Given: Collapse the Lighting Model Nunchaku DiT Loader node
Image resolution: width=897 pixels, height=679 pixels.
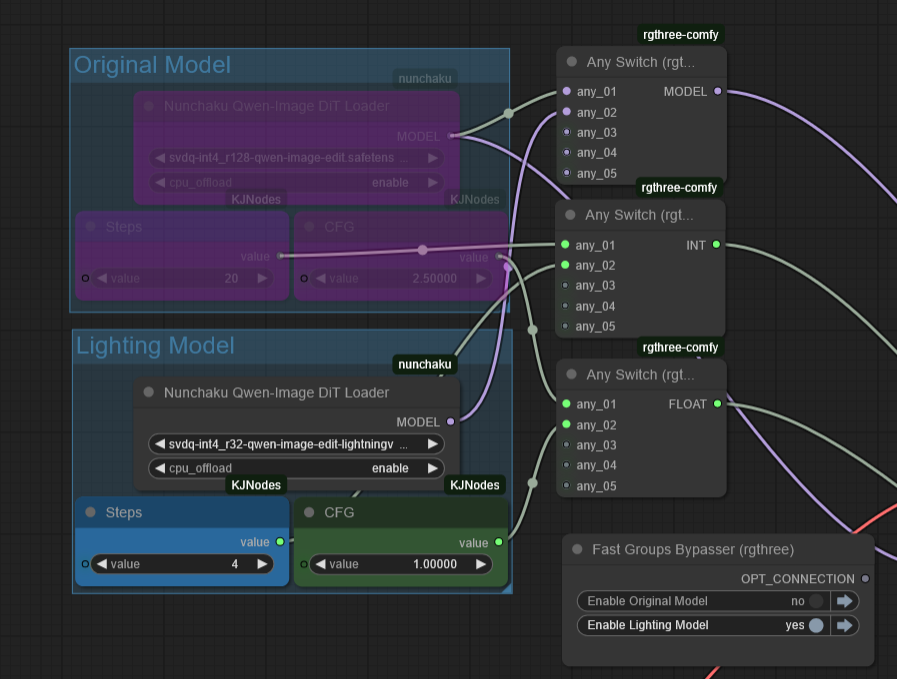Looking at the screenshot, I should coord(149,392).
